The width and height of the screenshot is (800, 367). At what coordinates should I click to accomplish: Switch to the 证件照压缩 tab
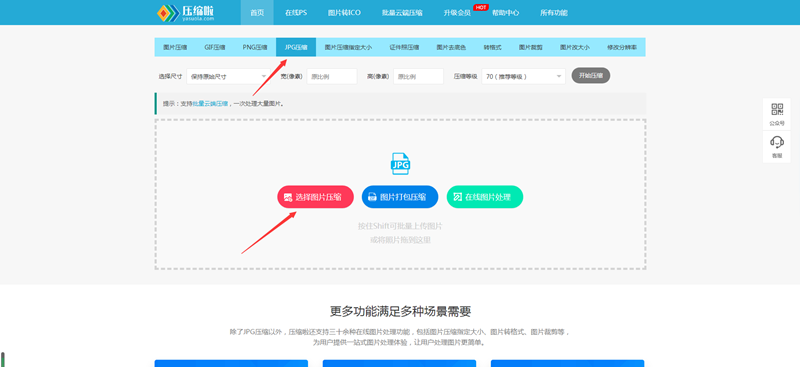point(404,47)
